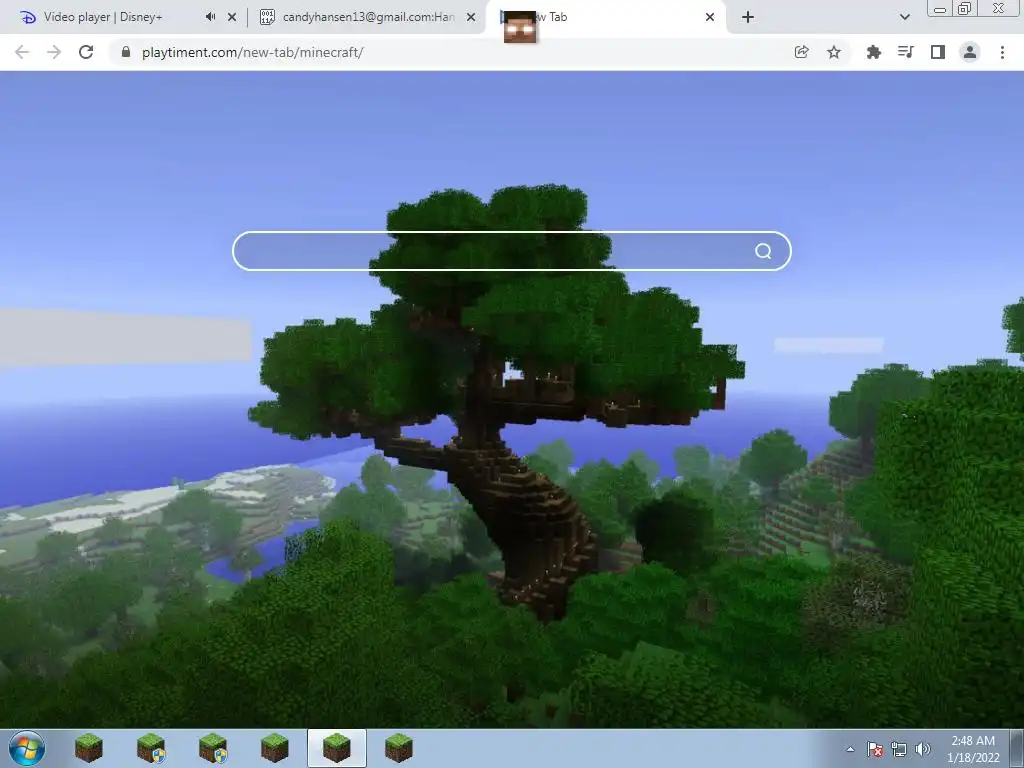Open the network tray icon
Viewport: 1024px width, 768px height.
pos(899,749)
